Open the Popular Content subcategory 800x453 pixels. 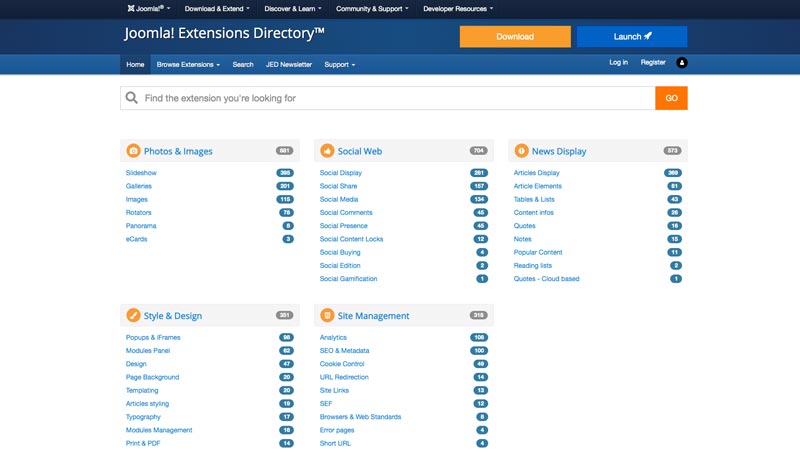tap(538, 253)
